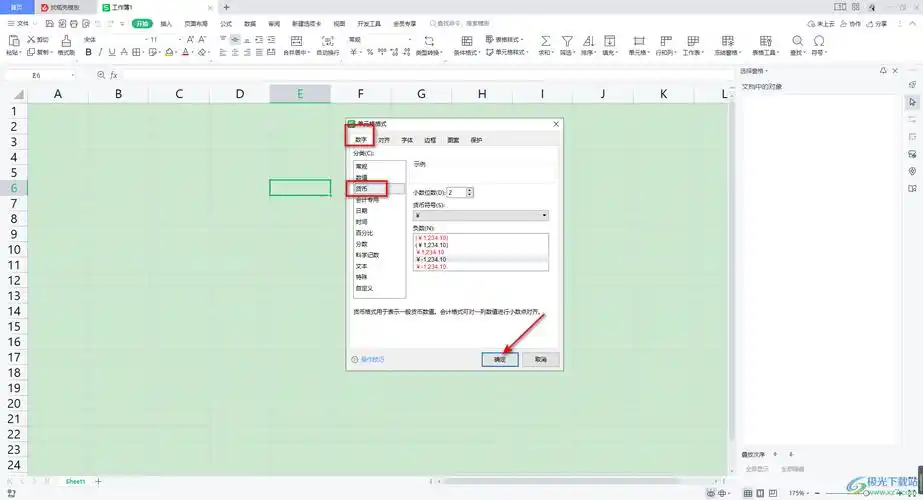This screenshot has width=923, height=500.
Task: Click the Rows and Columns icon
Action: (666, 41)
